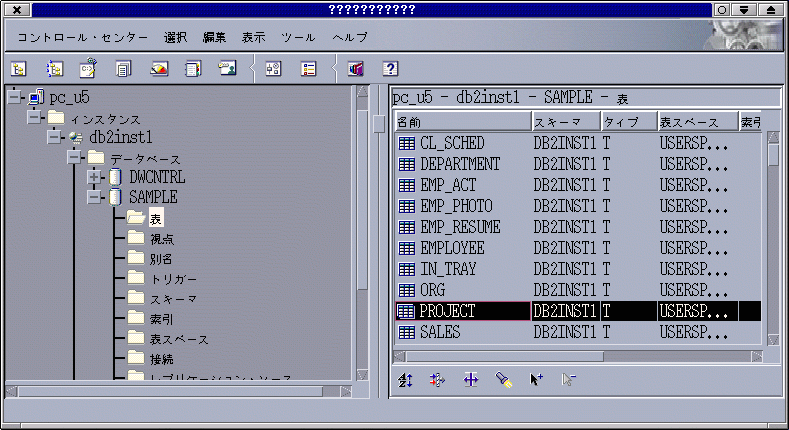Viewport: 789px width, 430px height.
Task: Expand the DWCNTRL database node
Action: (95, 177)
